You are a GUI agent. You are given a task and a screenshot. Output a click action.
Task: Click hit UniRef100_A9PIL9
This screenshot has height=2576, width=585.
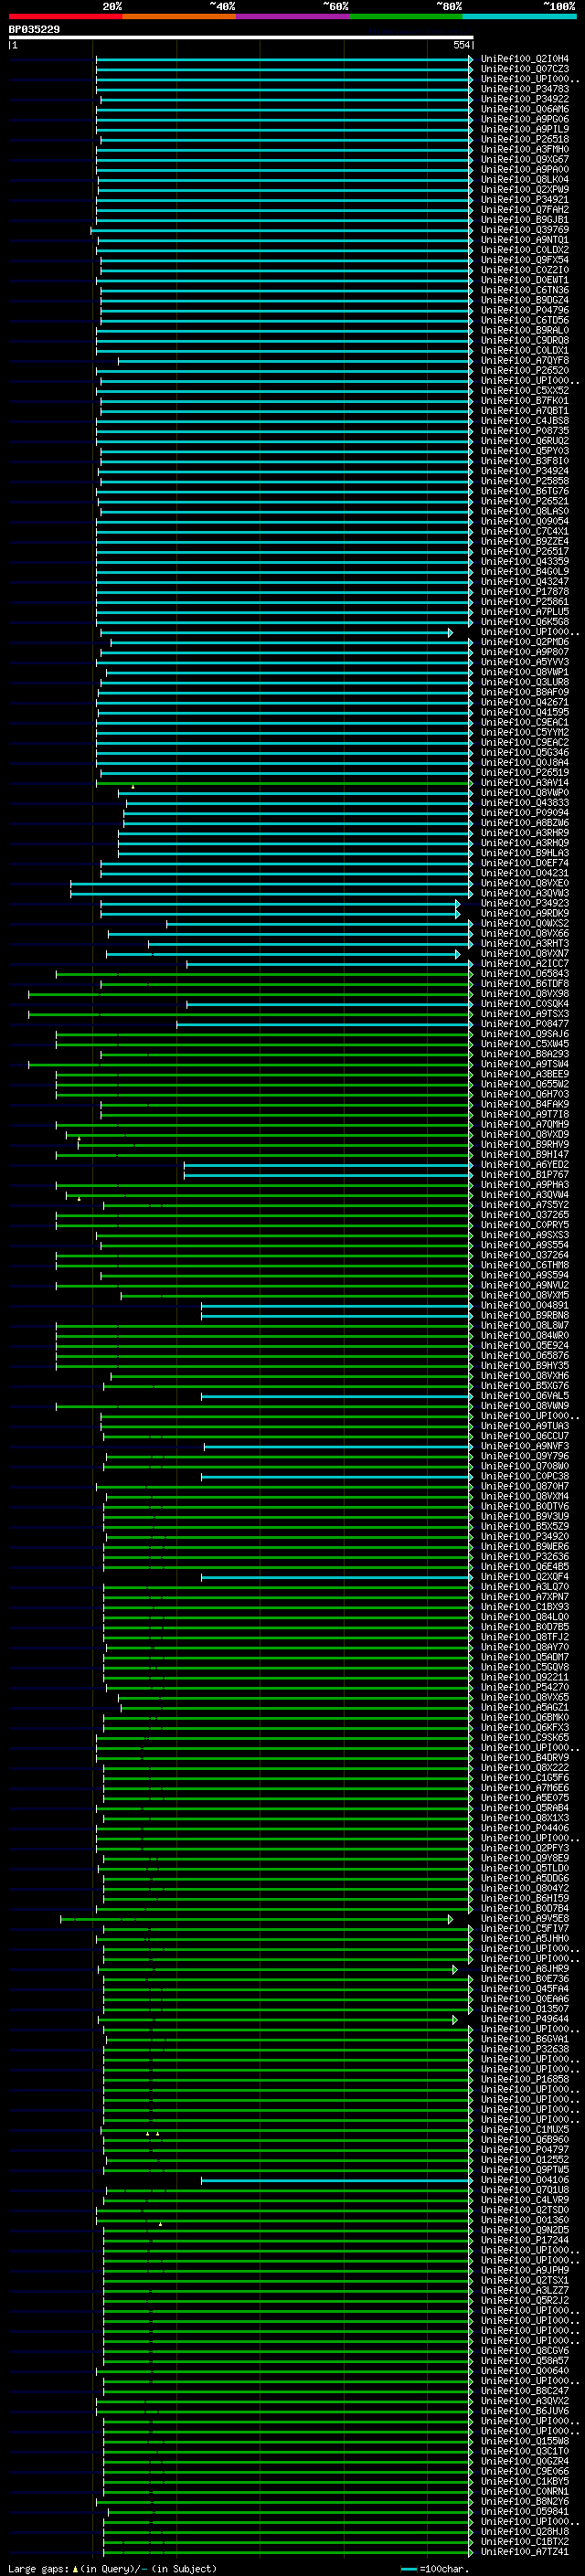click(525, 130)
